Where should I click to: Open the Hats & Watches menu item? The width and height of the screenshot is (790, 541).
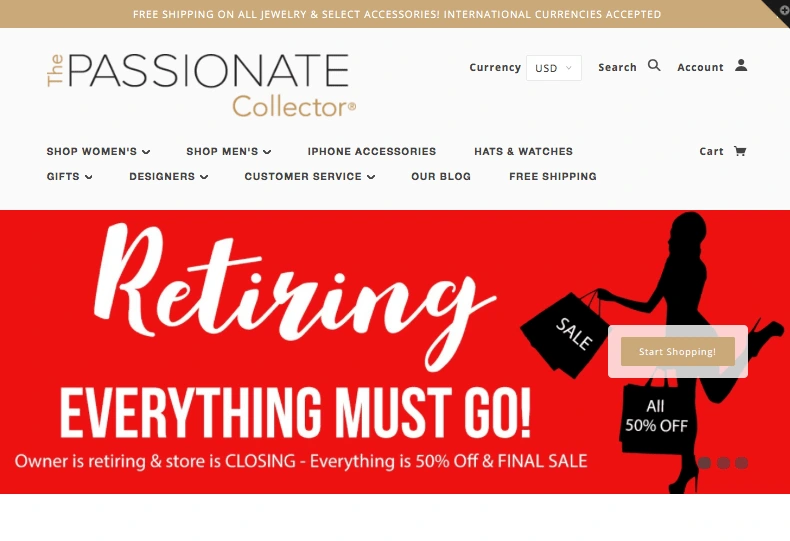(523, 151)
